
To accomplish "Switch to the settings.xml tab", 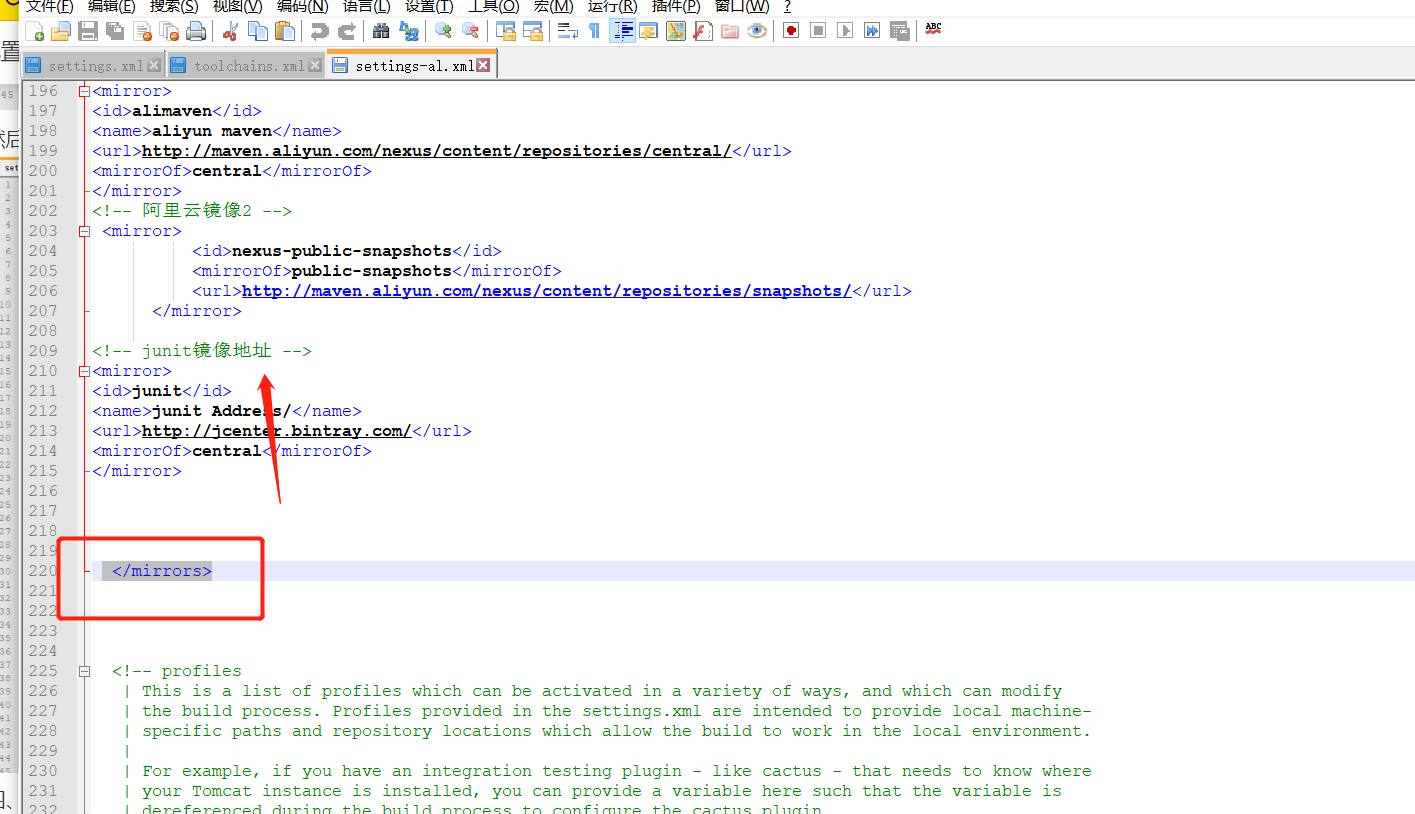I will 93,66.
